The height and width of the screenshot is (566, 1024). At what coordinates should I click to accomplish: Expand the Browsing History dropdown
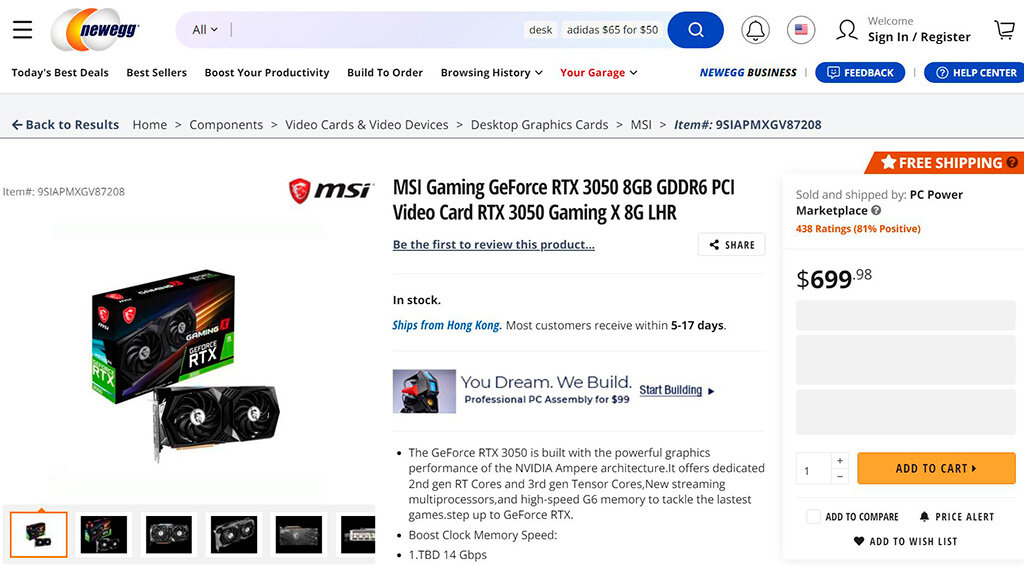coord(492,72)
